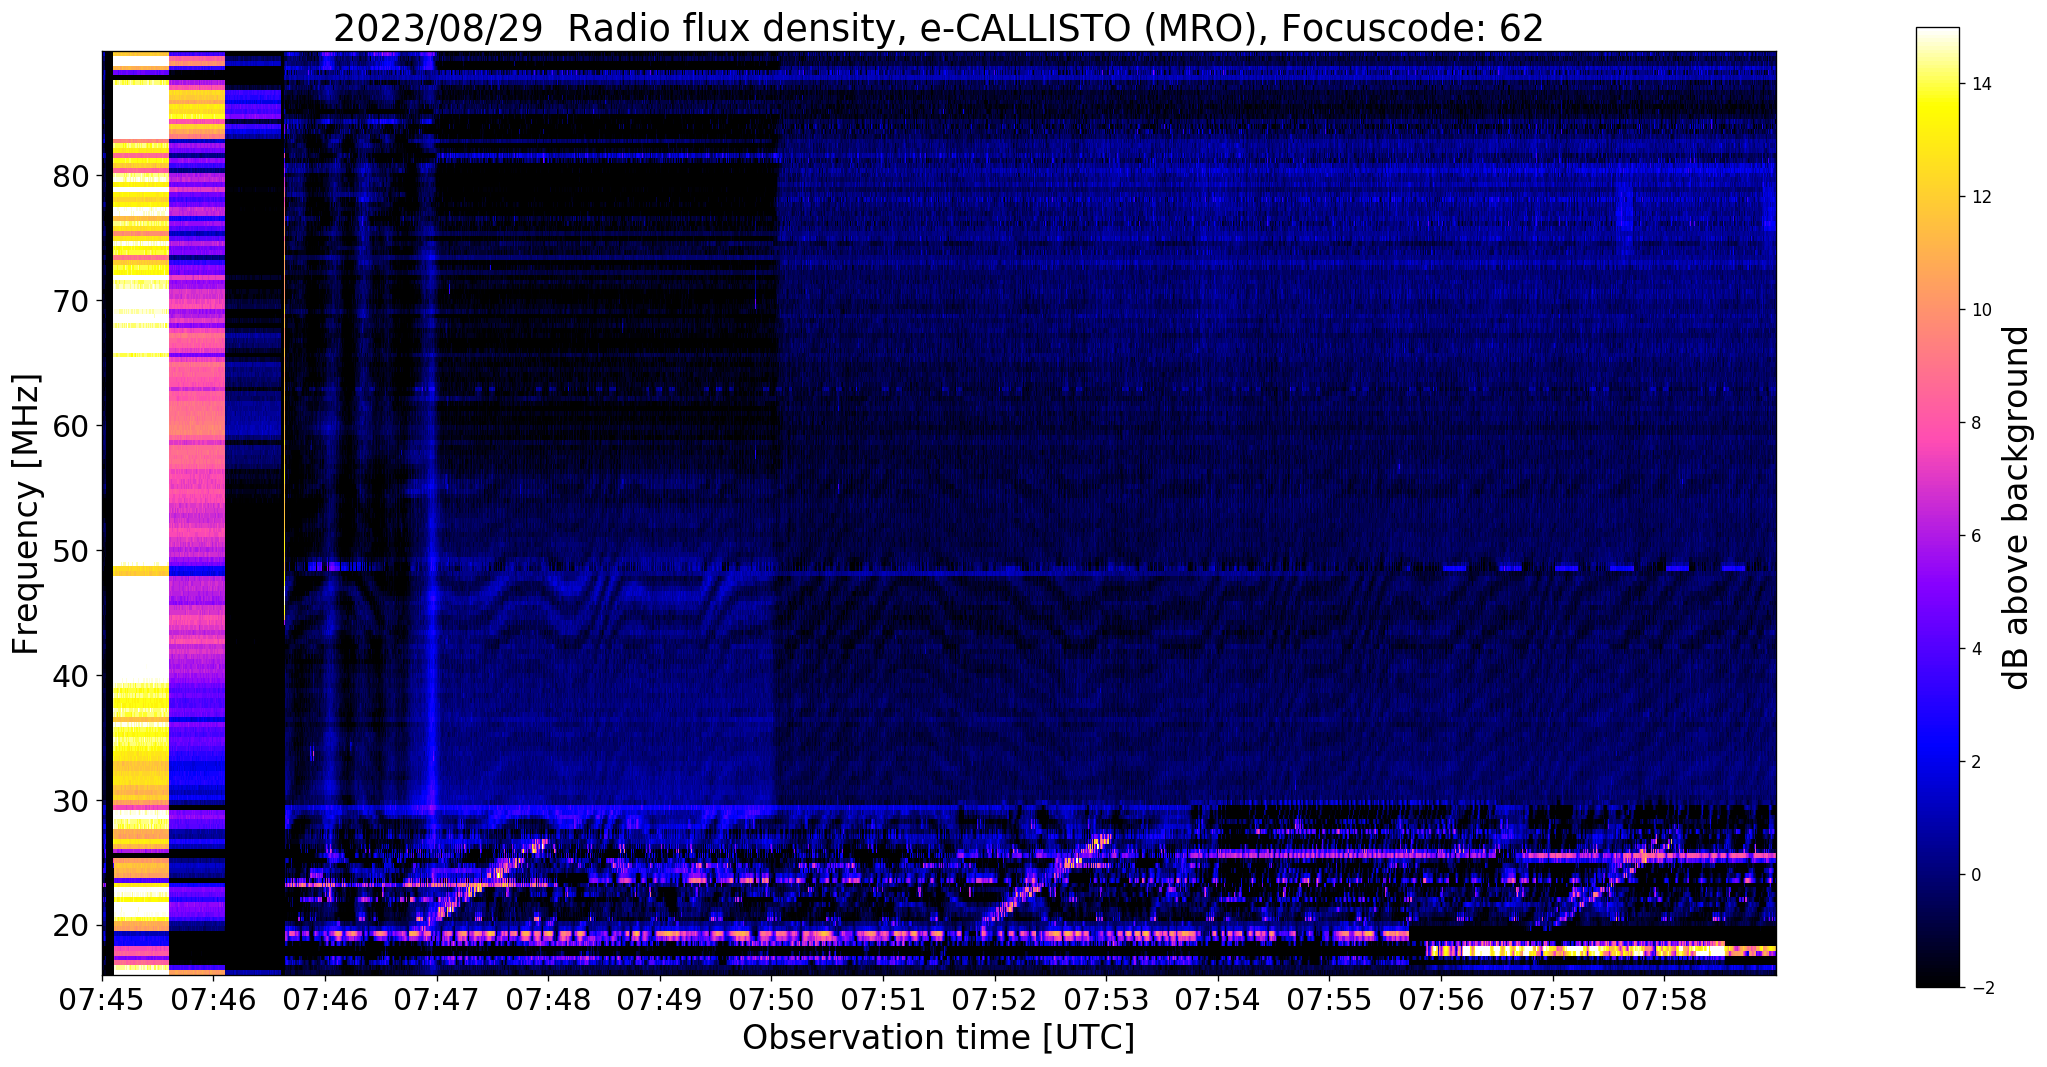The height and width of the screenshot is (1067, 2047).
Task: Select the 20 MHz frequency tick label
Action: (x=71, y=926)
